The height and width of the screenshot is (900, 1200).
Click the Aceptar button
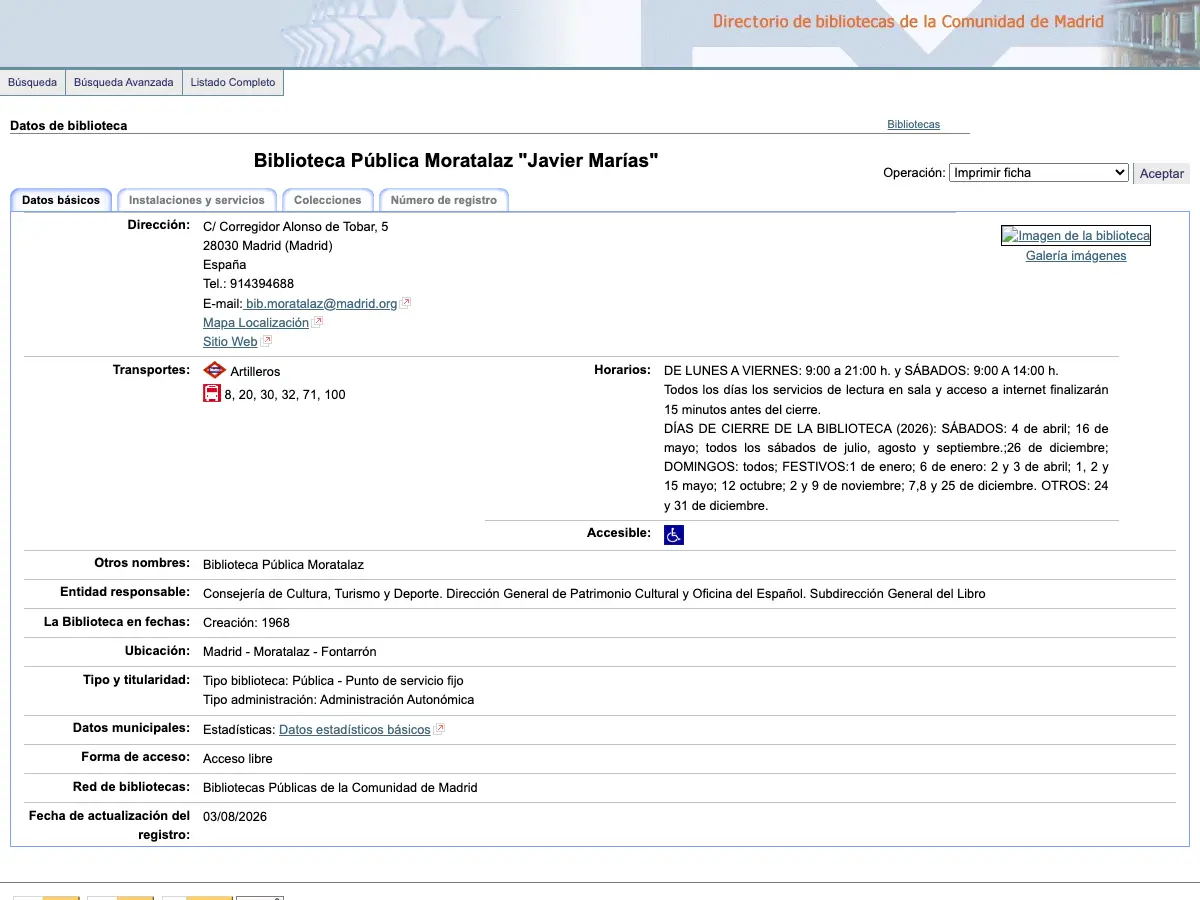point(1162,173)
